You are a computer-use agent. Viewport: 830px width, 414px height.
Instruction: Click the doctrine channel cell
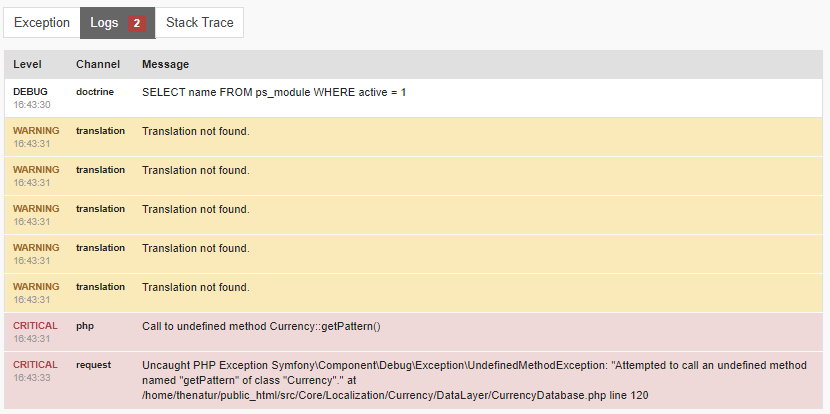click(95, 92)
